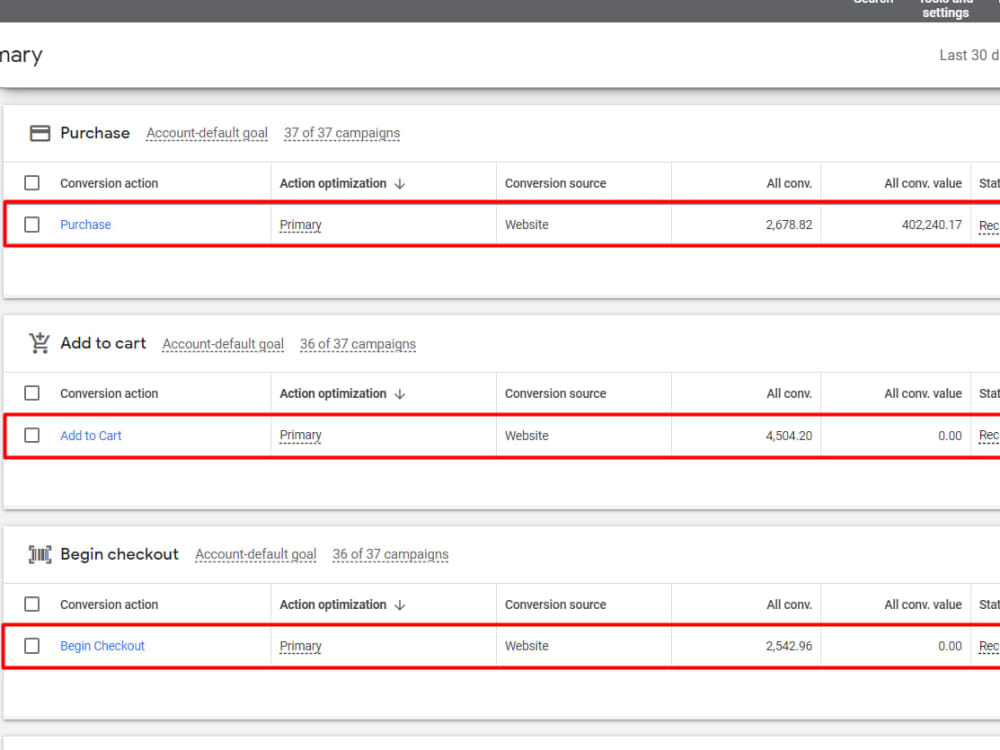The width and height of the screenshot is (1000, 750).
Task: Click the 402,240.17 conversion value cell
Action: click(x=932, y=224)
